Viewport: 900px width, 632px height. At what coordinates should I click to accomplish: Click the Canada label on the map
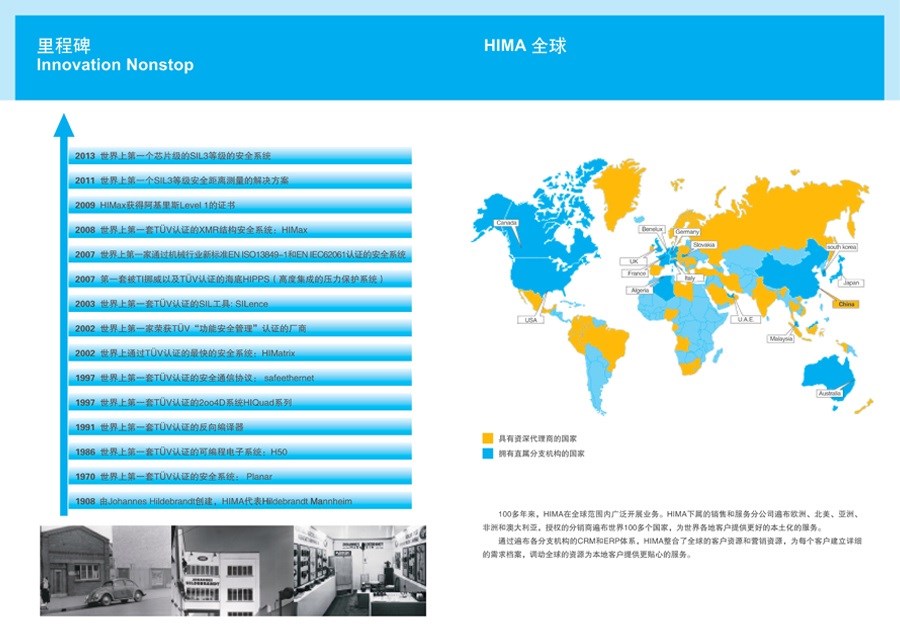[506, 222]
